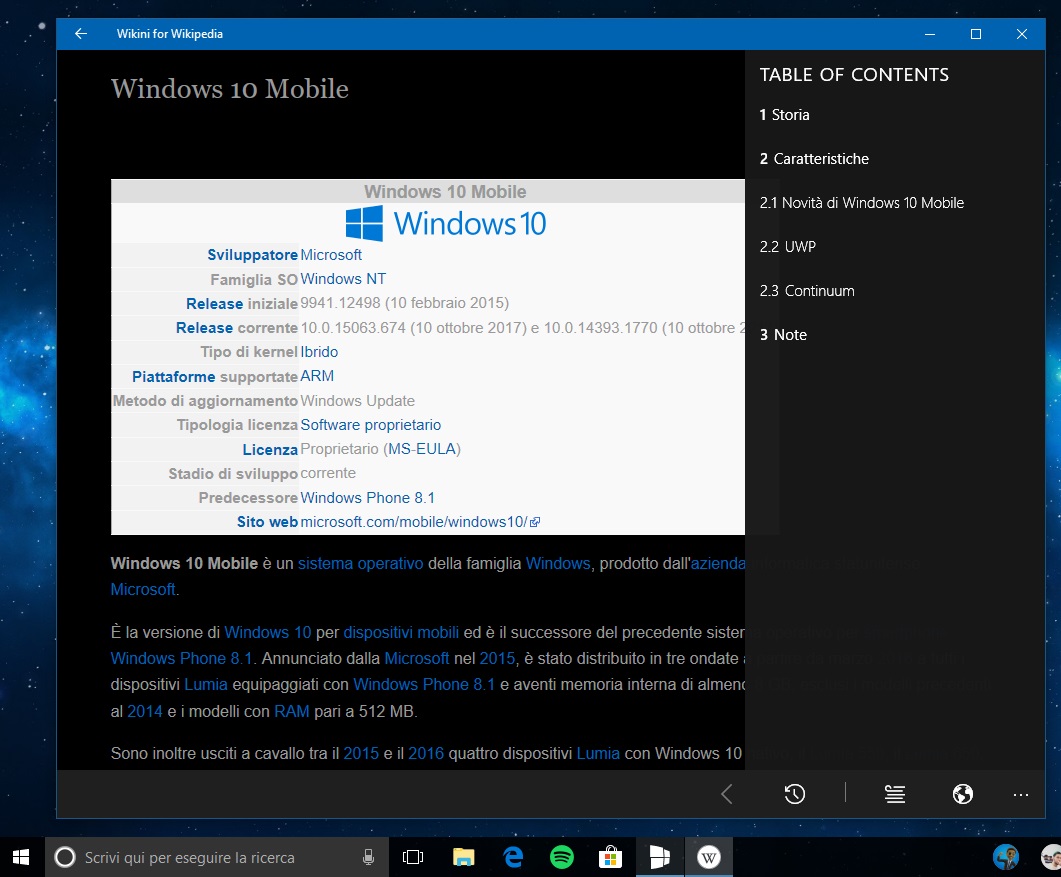Open Microsoft Edge from the taskbar
The height and width of the screenshot is (877, 1061).
[514, 857]
